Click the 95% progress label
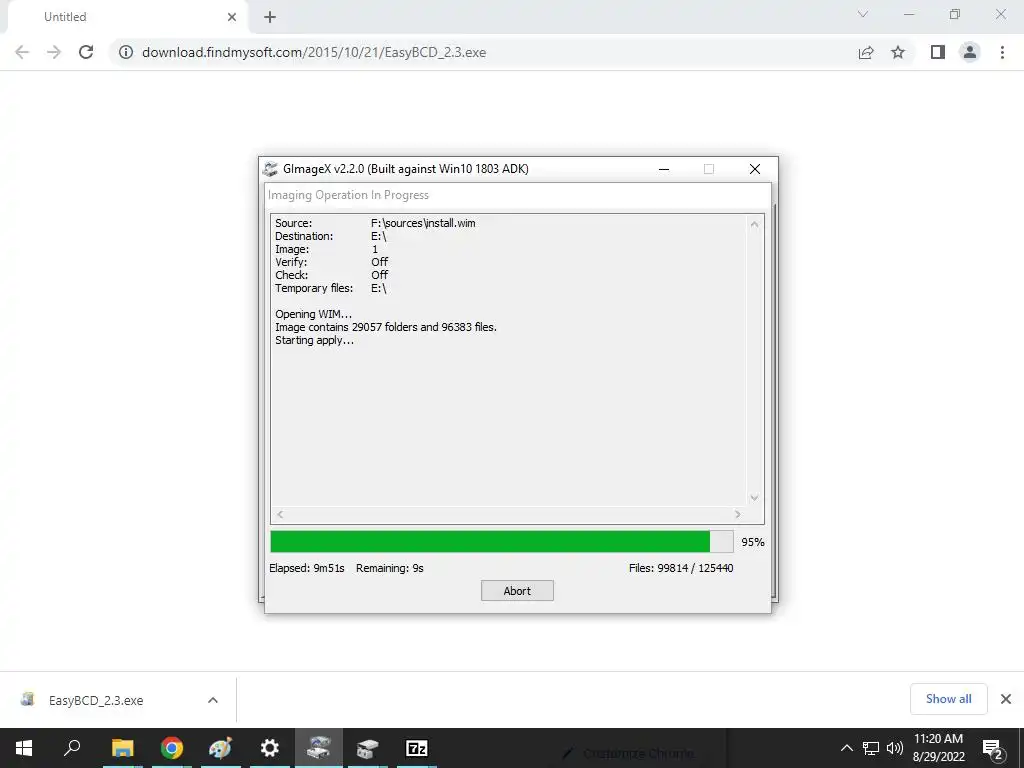1024x768 pixels. point(752,542)
